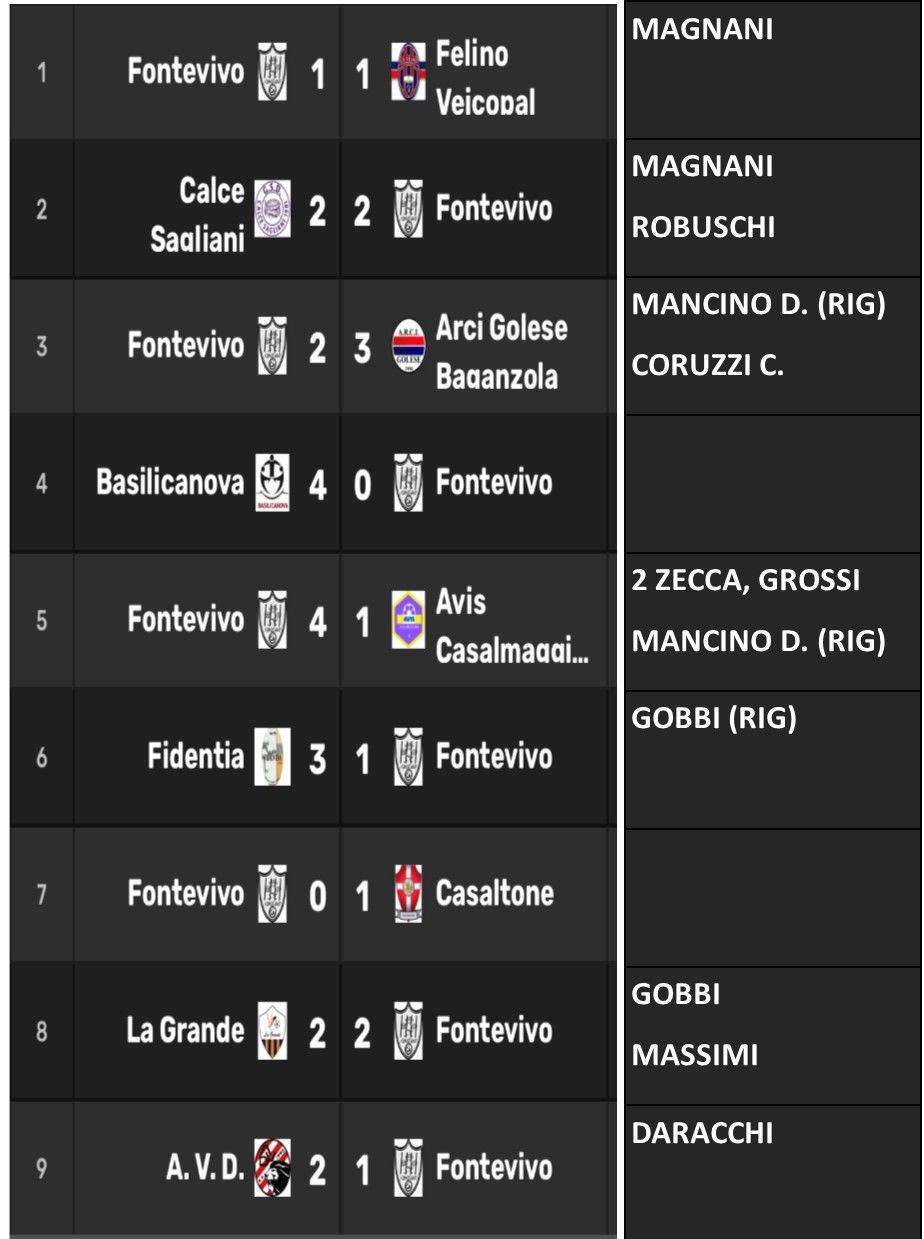Click scorer cell MANCINO D. (RIG) CORUZZI C.

tap(772, 347)
